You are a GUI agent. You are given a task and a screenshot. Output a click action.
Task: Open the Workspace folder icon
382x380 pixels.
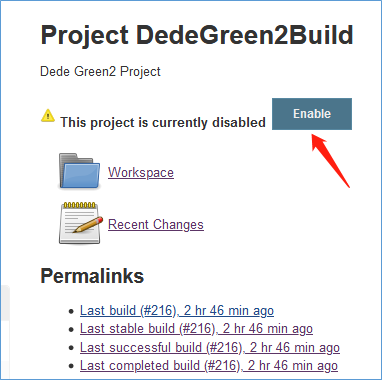point(79,172)
